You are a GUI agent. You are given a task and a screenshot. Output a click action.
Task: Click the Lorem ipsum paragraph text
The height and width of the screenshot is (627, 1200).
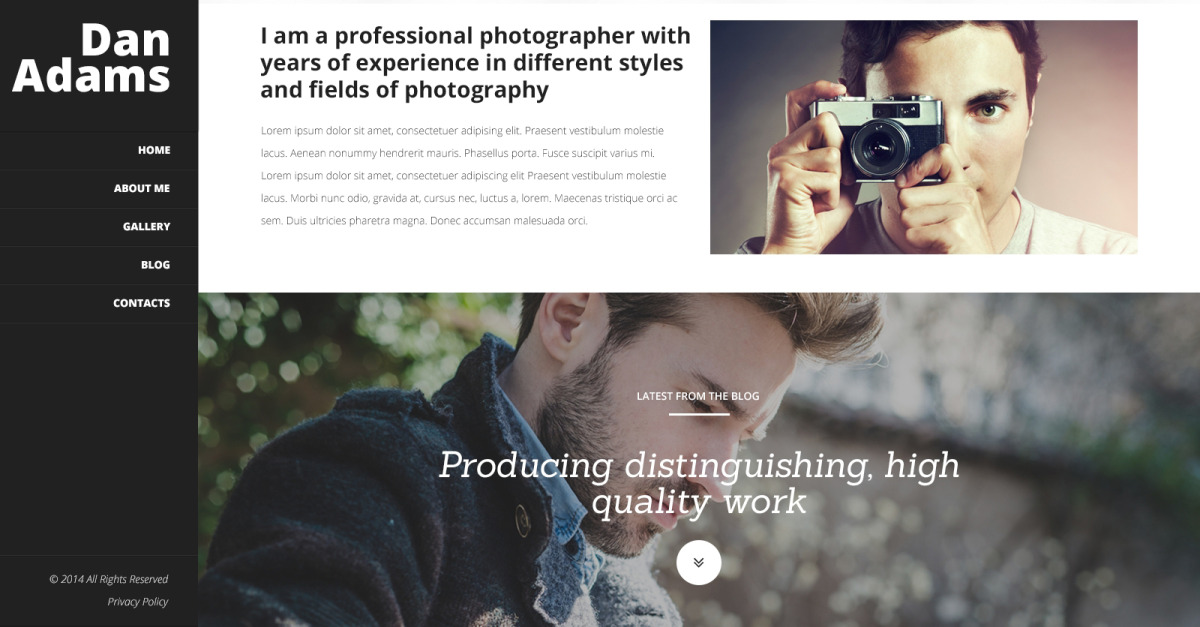pos(470,175)
